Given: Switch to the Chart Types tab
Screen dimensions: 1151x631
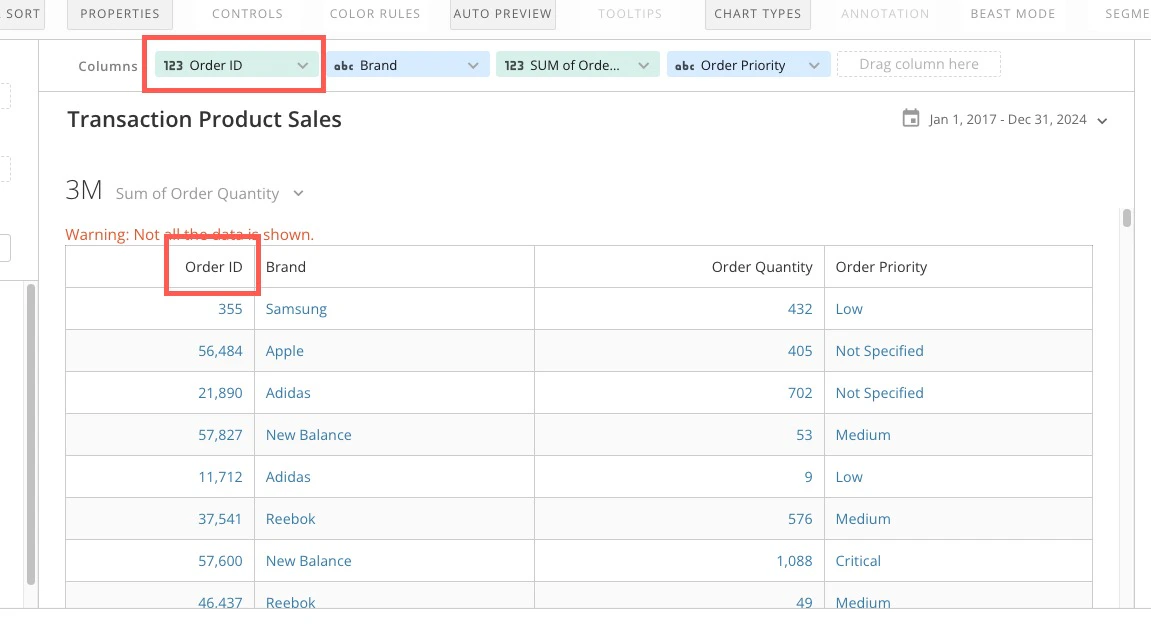Looking at the screenshot, I should (758, 14).
